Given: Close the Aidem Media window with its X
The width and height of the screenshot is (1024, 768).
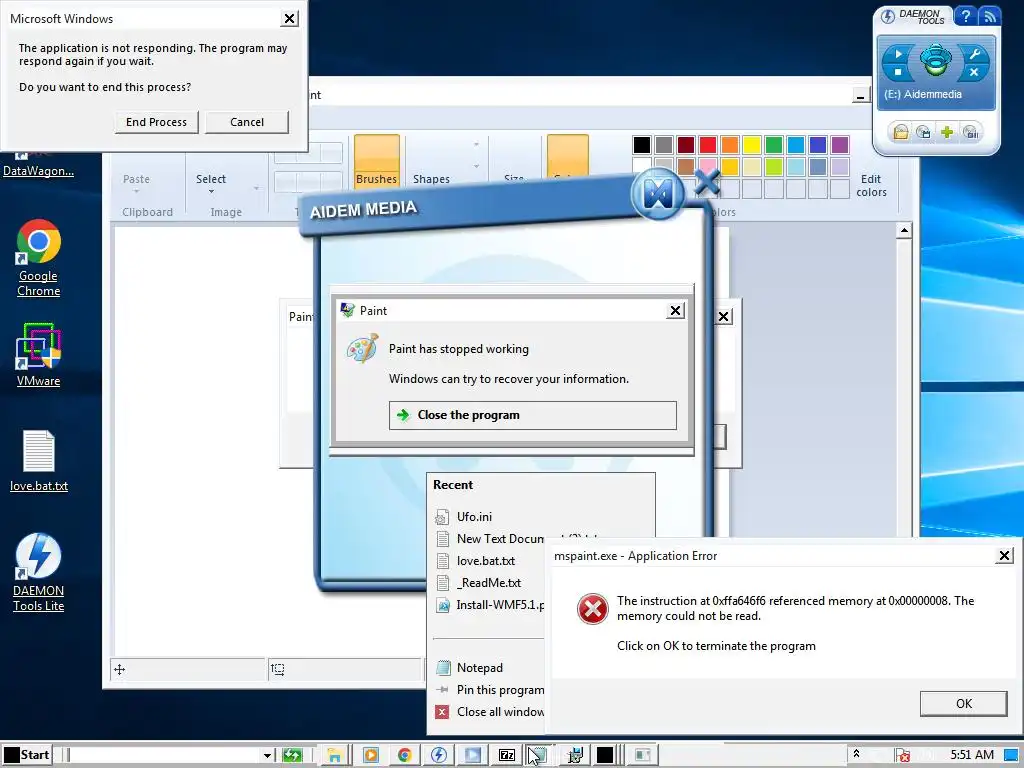Looking at the screenshot, I should pyautogui.click(x=707, y=183).
